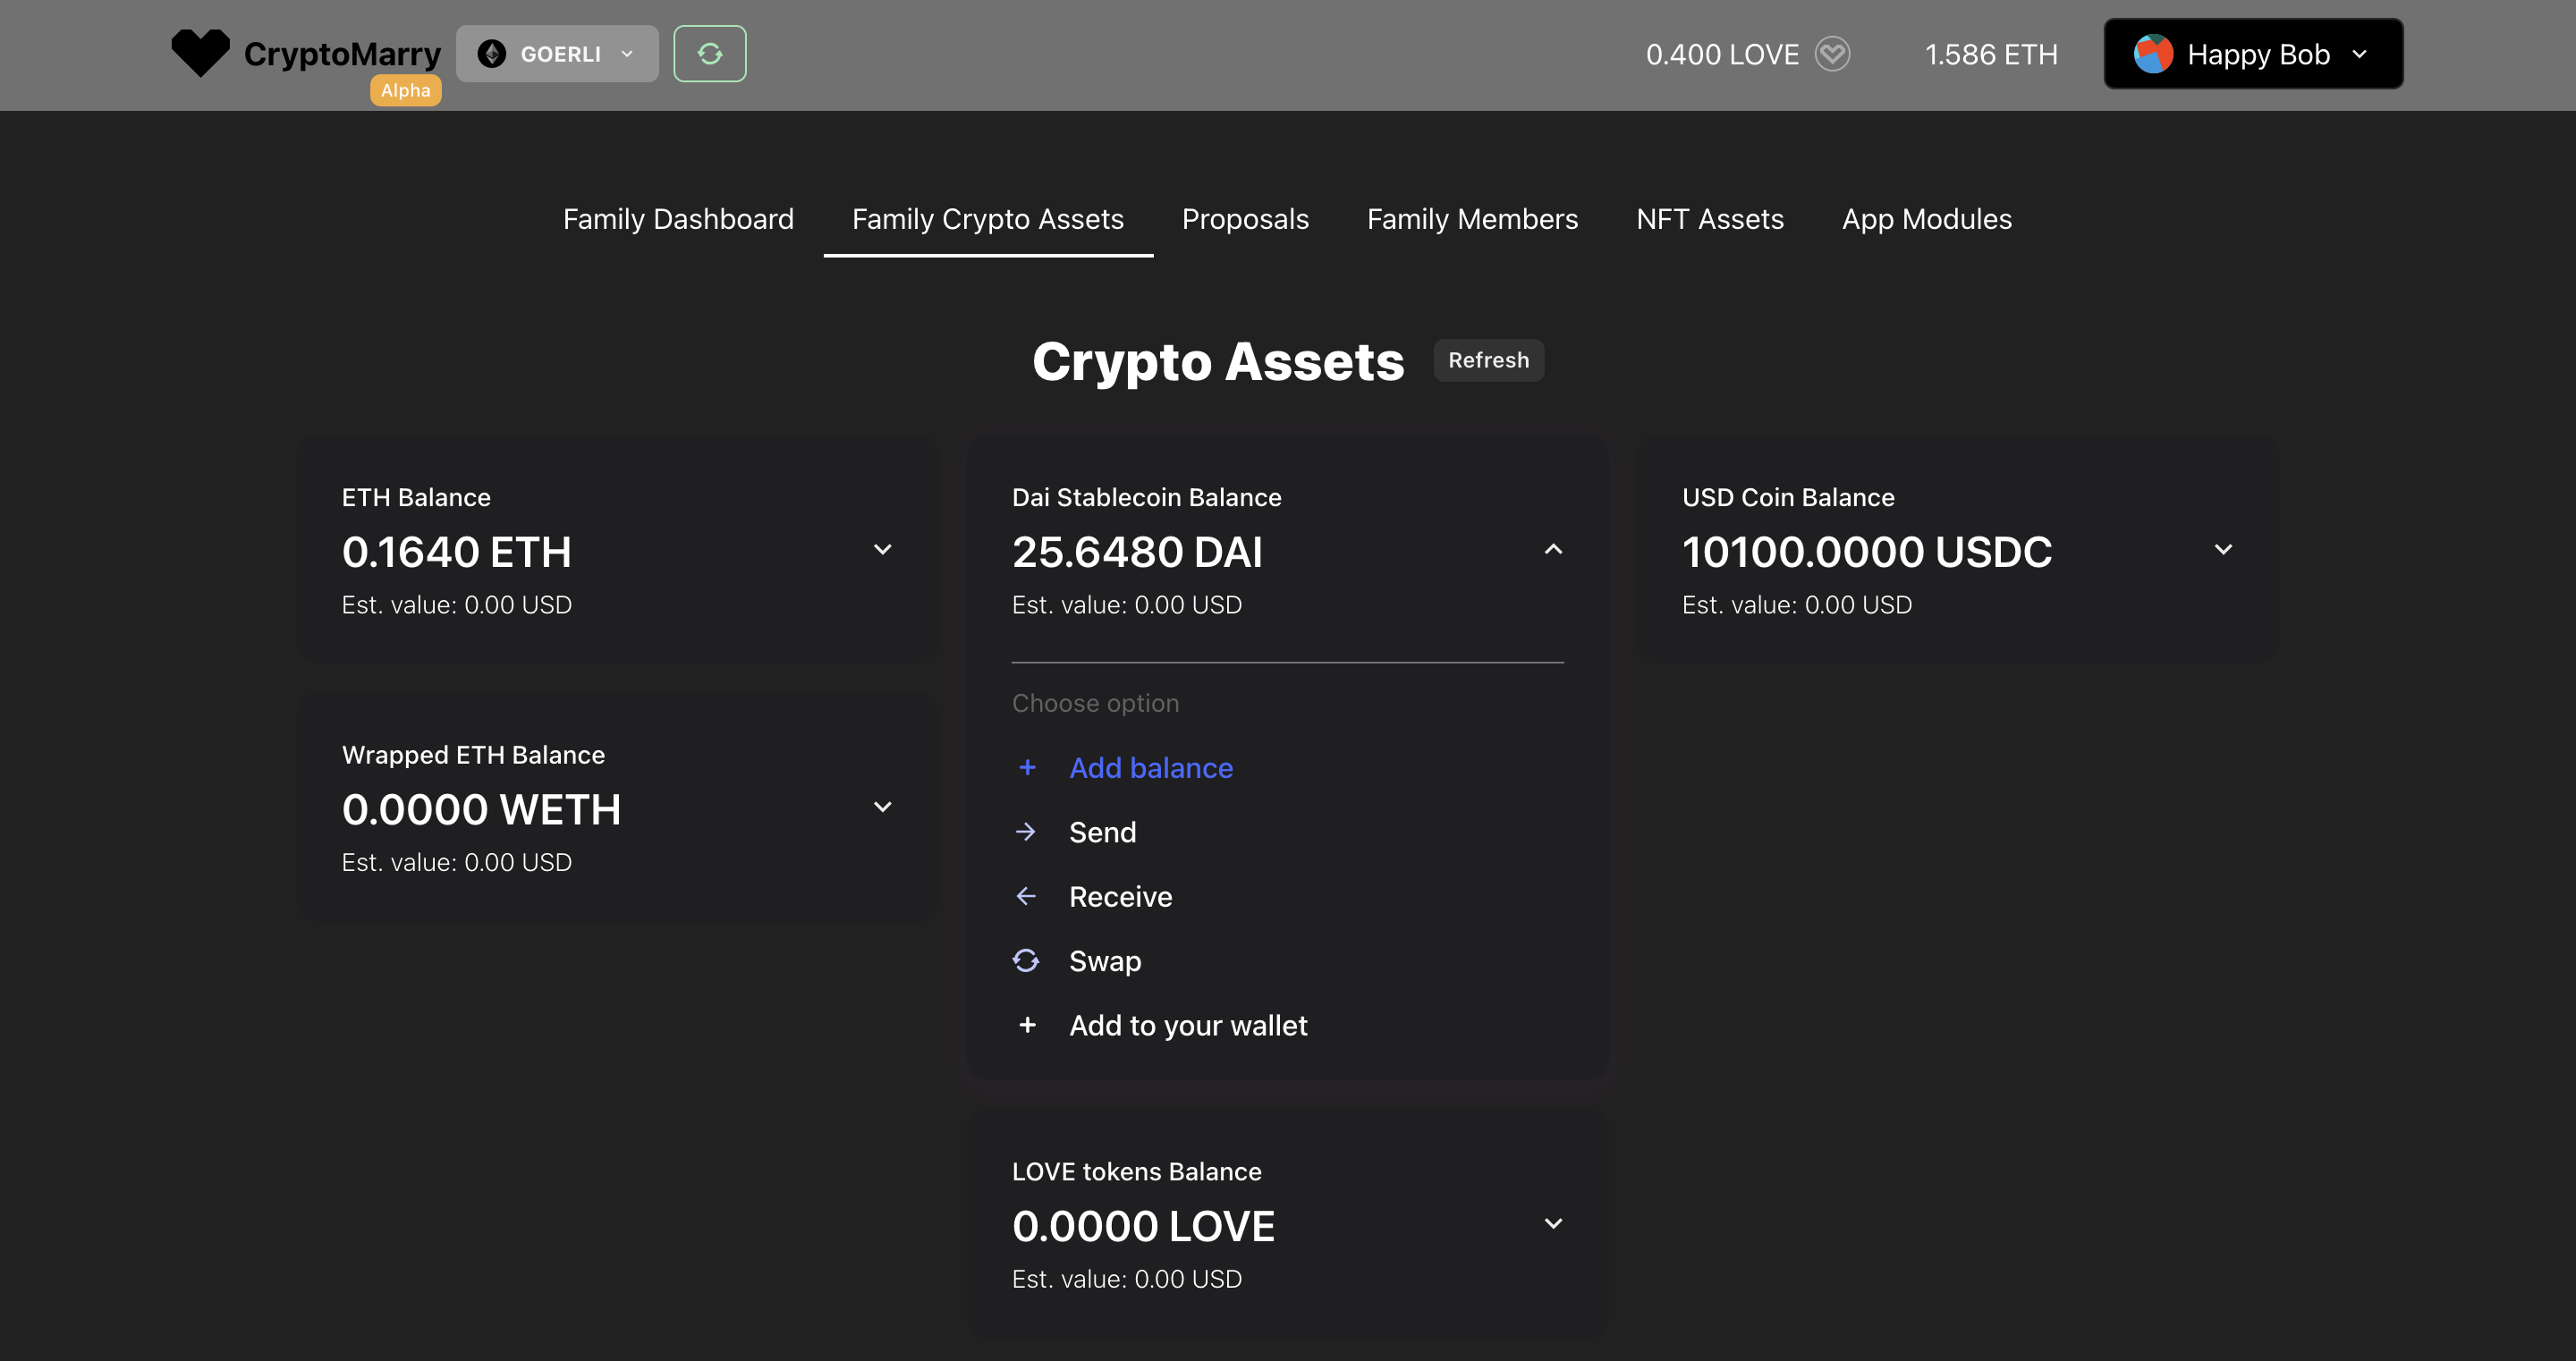Open the Happy Bob account dropdown
The height and width of the screenshot is (1361, 2576).
(x=2253, y=54)
